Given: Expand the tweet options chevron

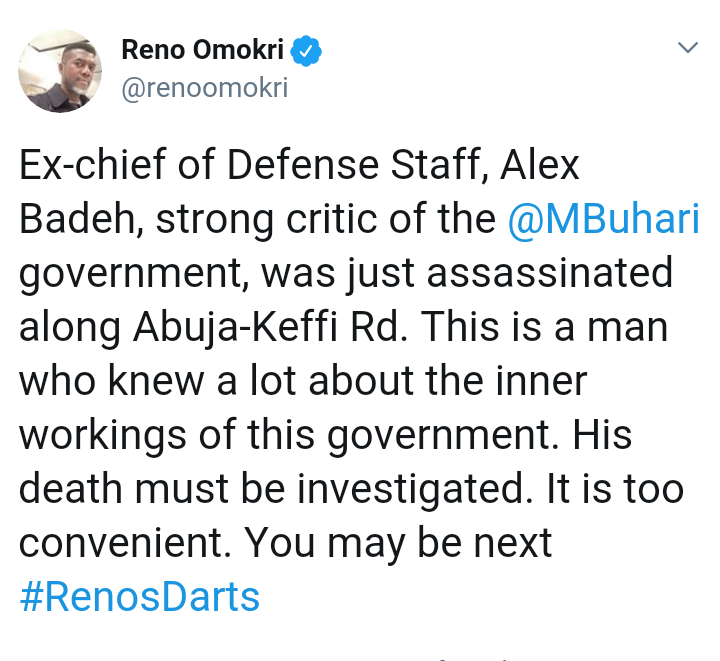Looking at the screenshot, I should (688, 48).
